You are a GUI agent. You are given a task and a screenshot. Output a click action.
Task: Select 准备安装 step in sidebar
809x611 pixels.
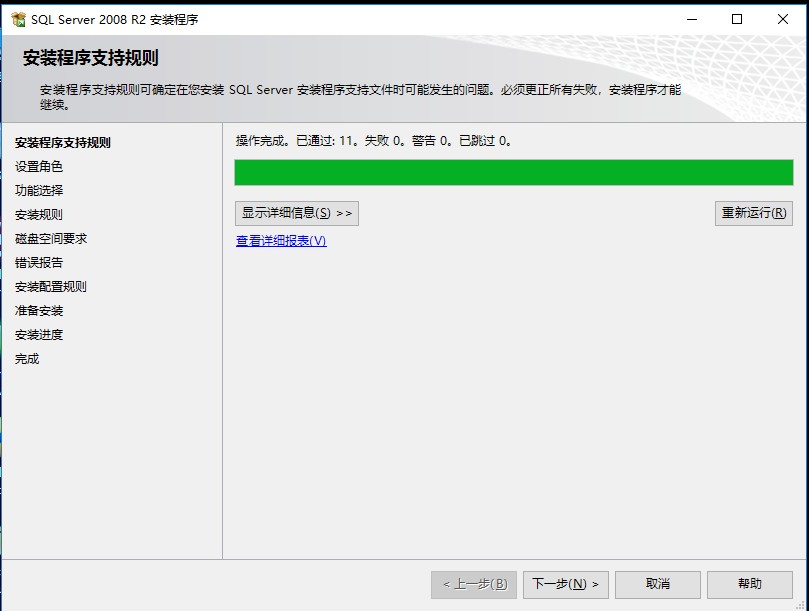(x=39, y=310)
